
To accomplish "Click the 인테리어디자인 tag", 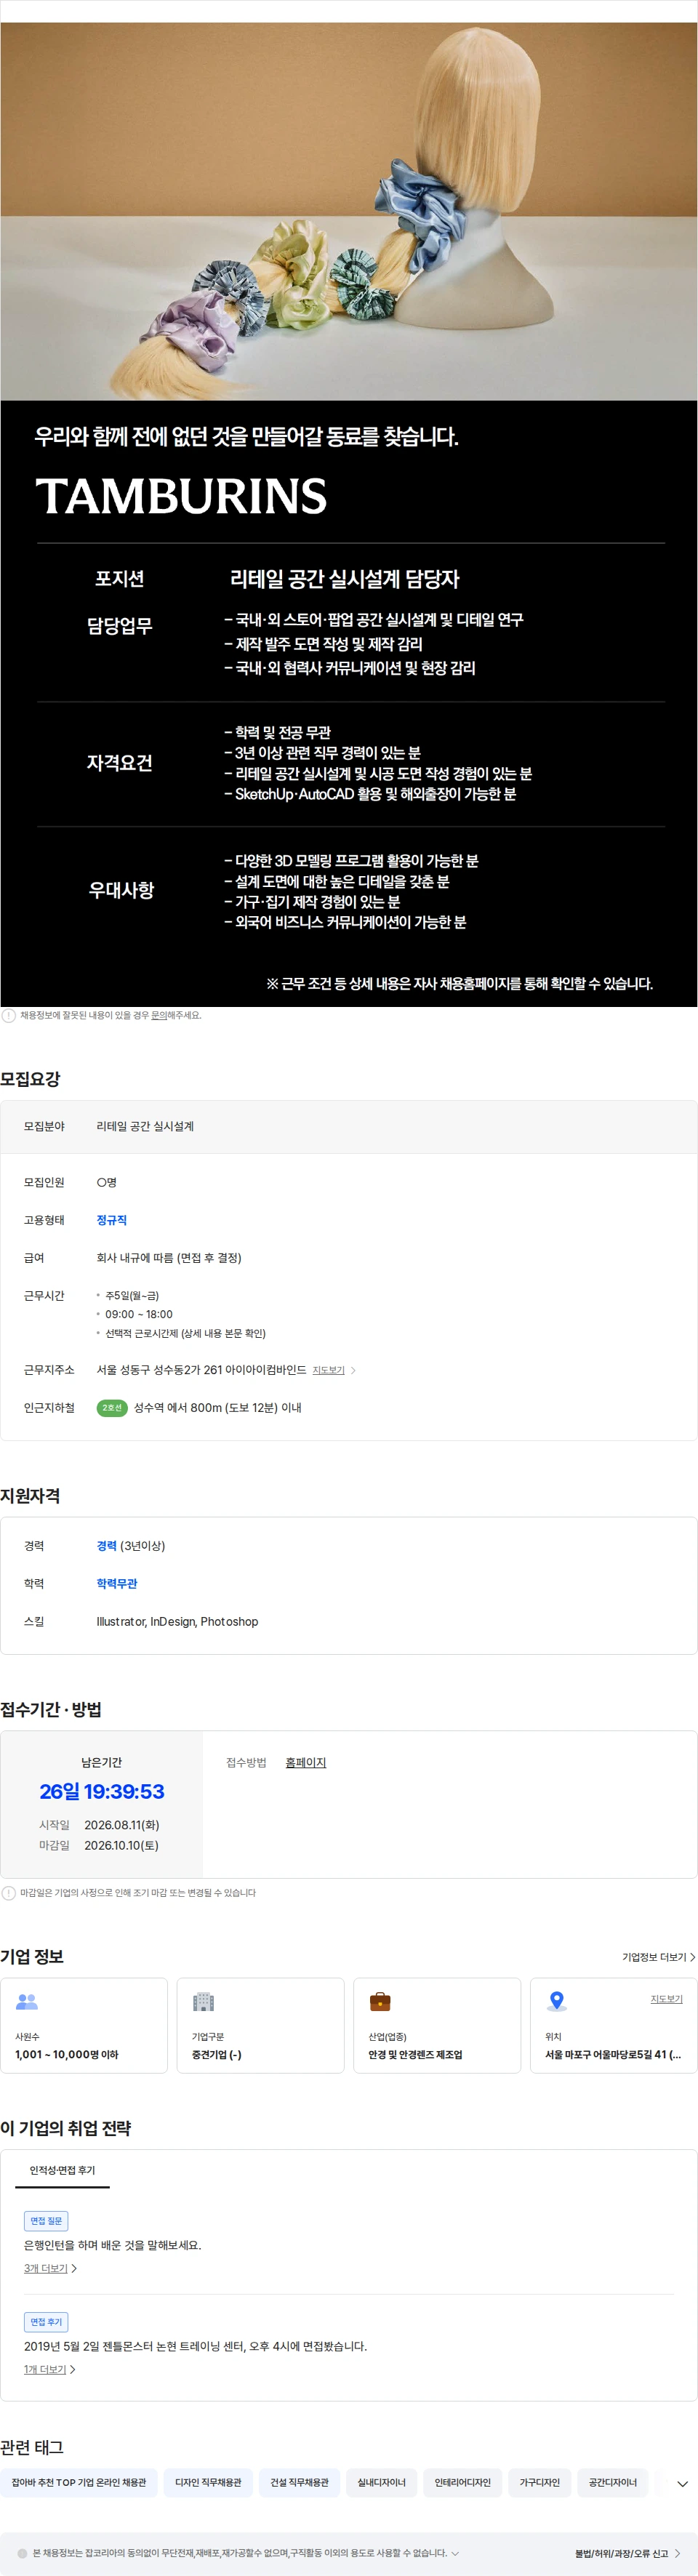I will [462, 2483].
